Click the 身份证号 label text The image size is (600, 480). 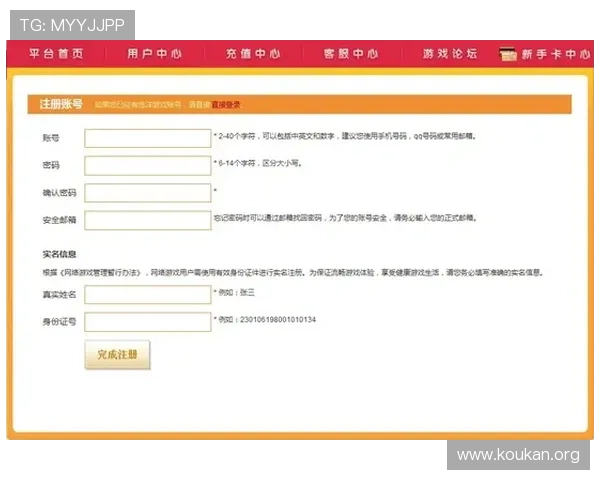pyautogui.click(x=59, y=322)
